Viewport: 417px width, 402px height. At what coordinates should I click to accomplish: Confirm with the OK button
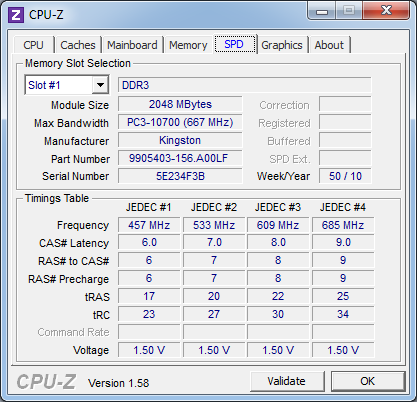coord(368,381)
